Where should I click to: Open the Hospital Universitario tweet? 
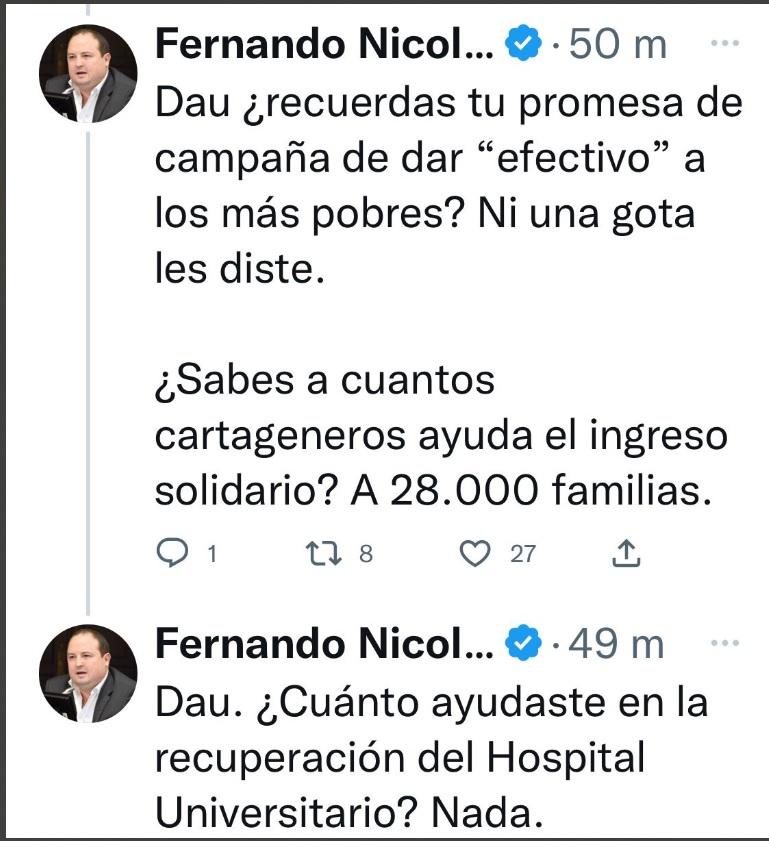coord(431,759)
